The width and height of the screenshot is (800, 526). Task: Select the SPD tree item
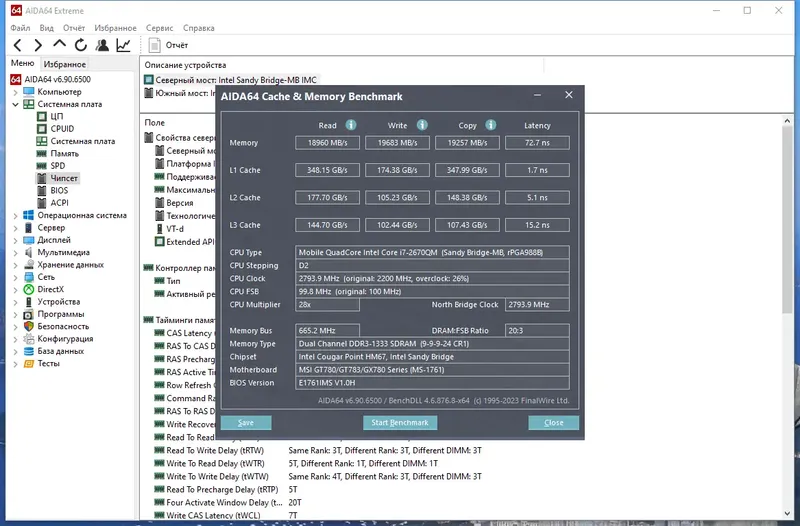click(x=58, y=166)
